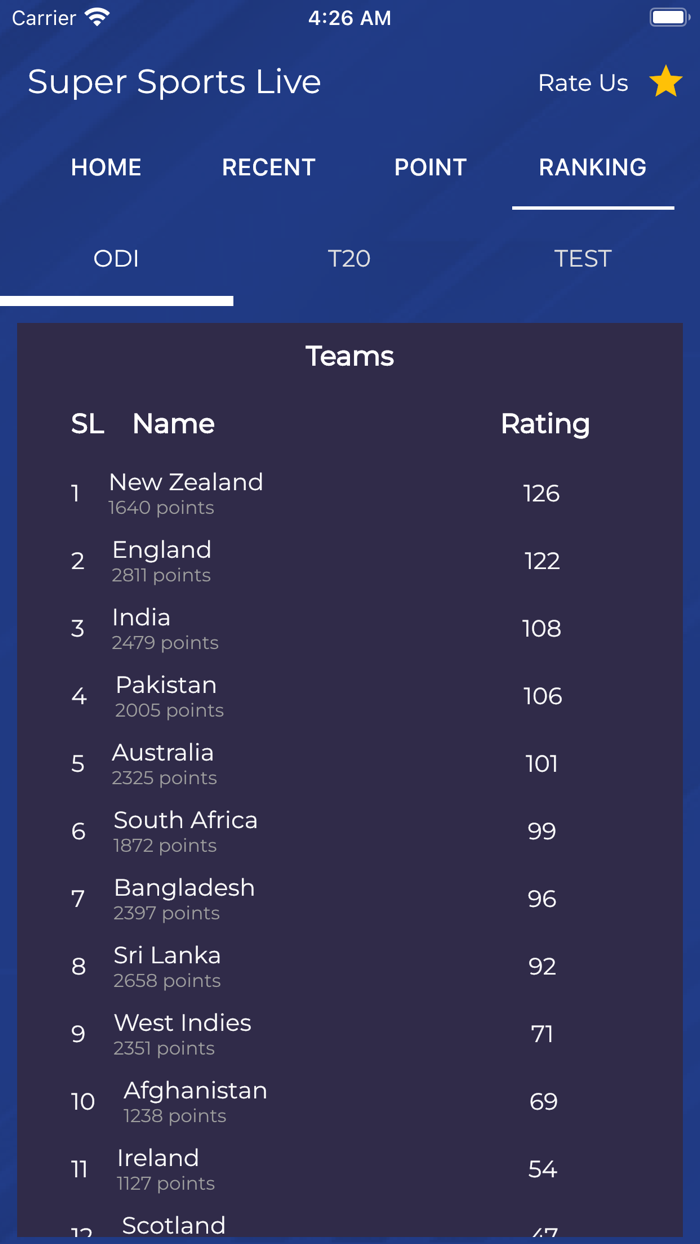
Task: Switch to the RECENT tab
Action: point(268,168)
